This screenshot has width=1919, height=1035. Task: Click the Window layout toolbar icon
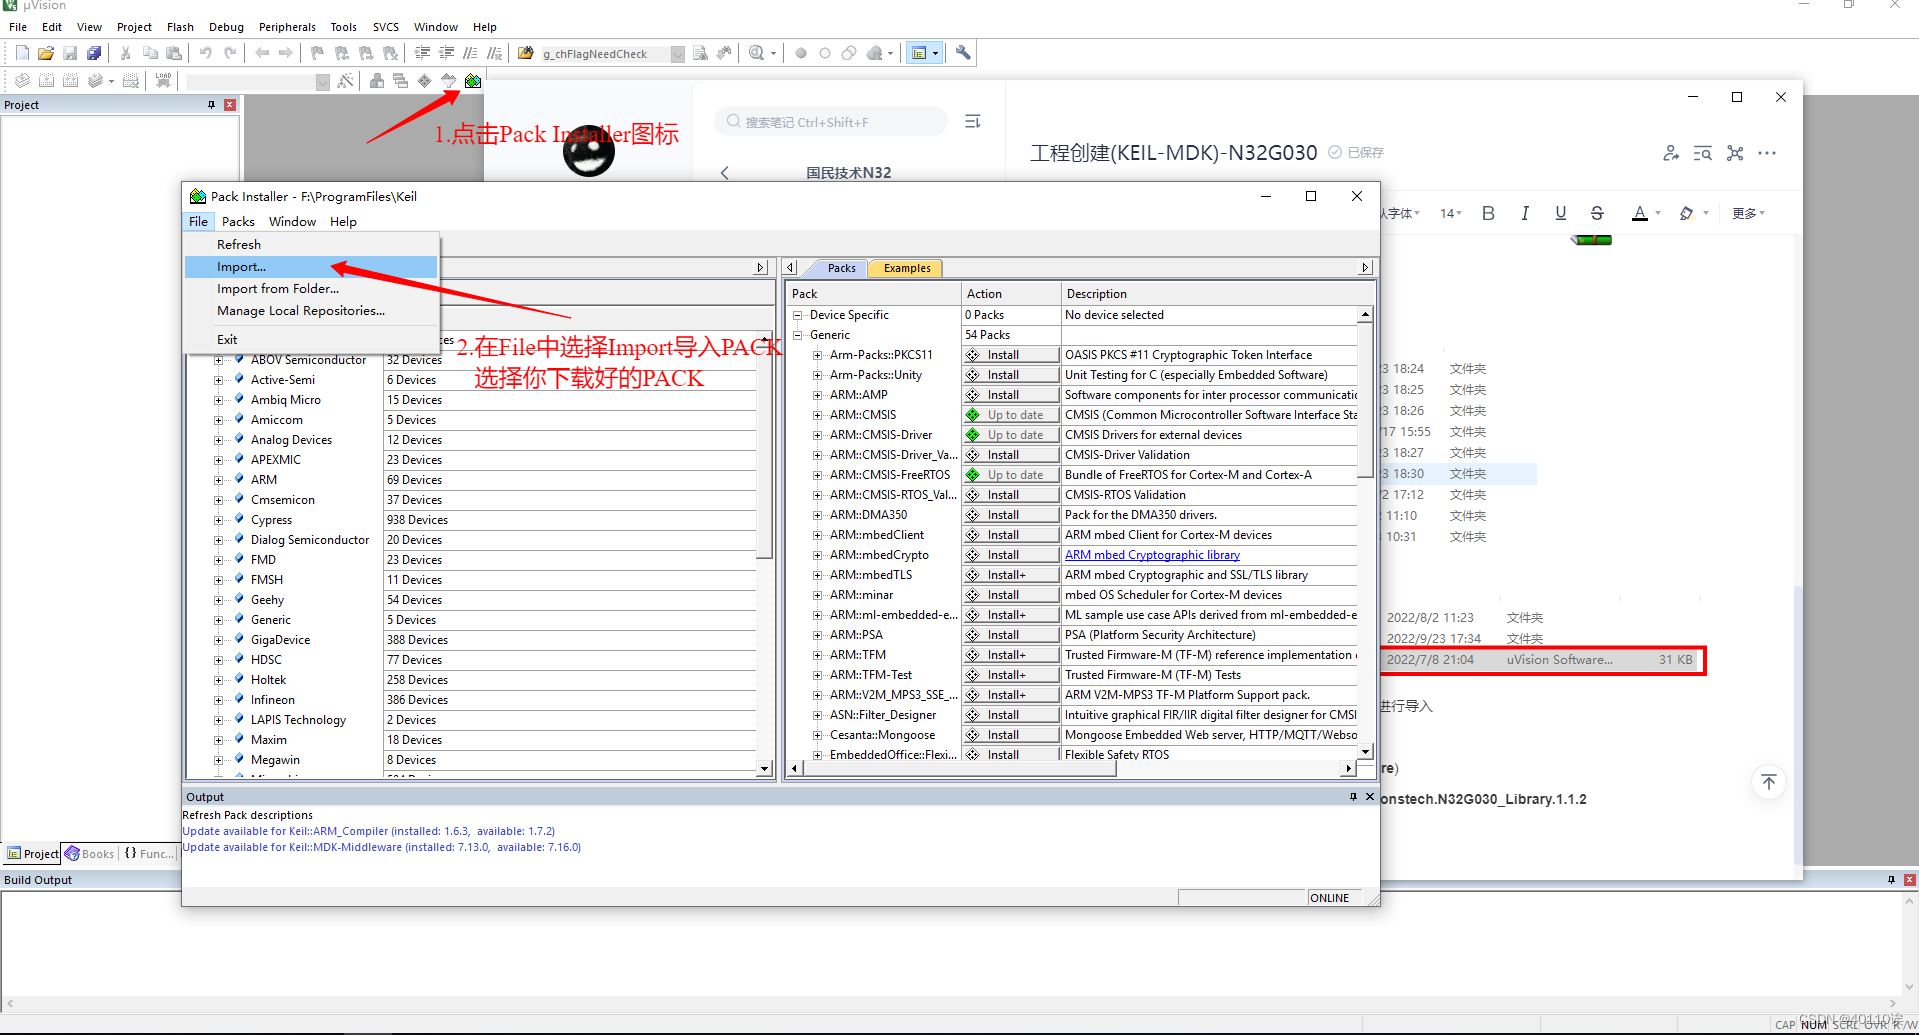click(x=919, y=53)
